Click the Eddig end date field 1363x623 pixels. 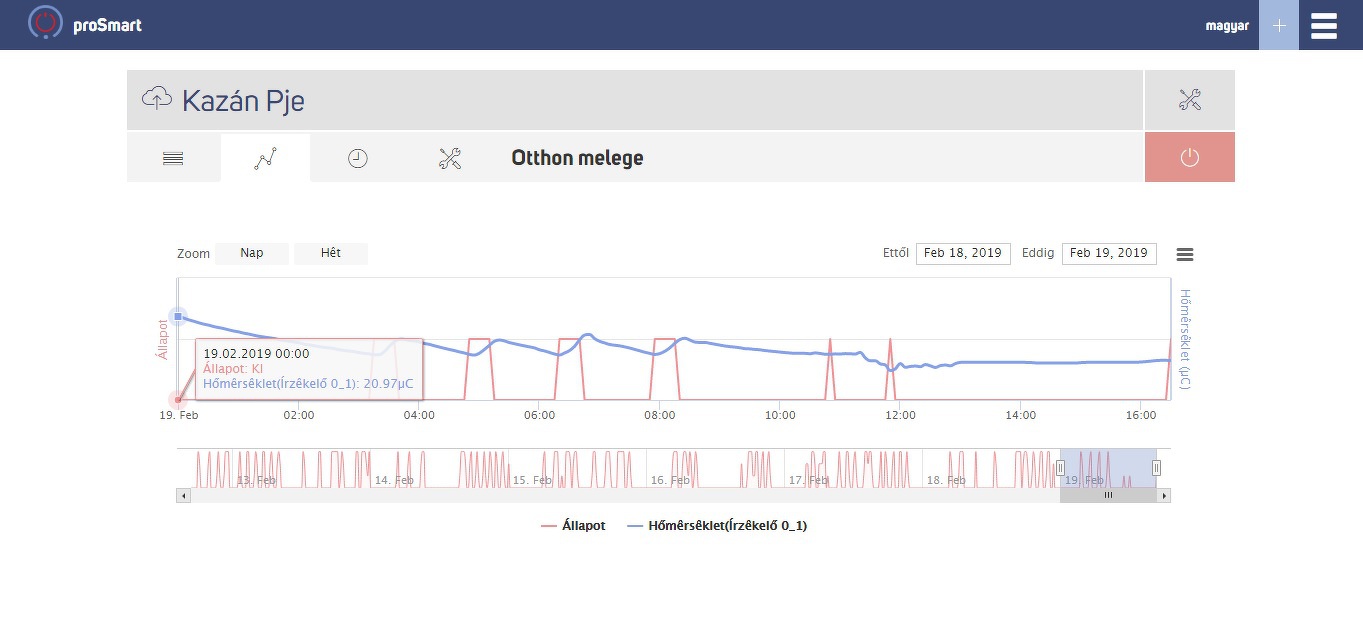pyautogui.click(x=1109, y=253)
